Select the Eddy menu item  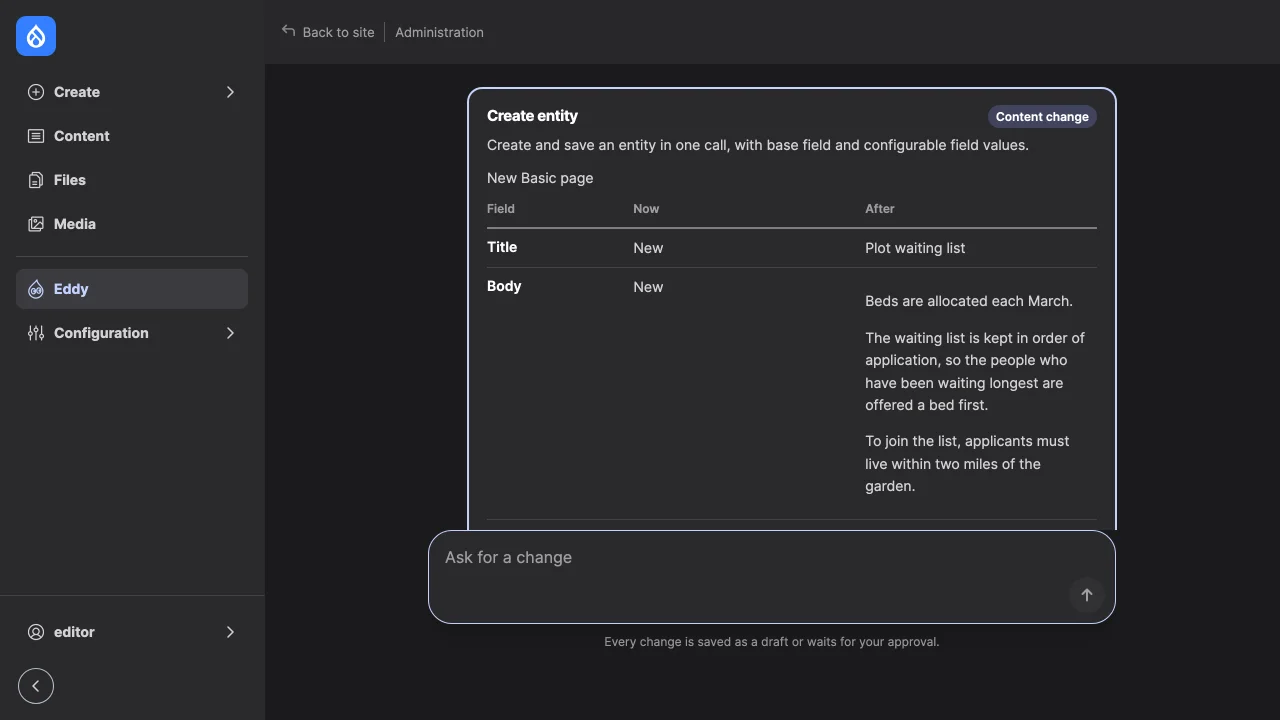tap(132, 289)
